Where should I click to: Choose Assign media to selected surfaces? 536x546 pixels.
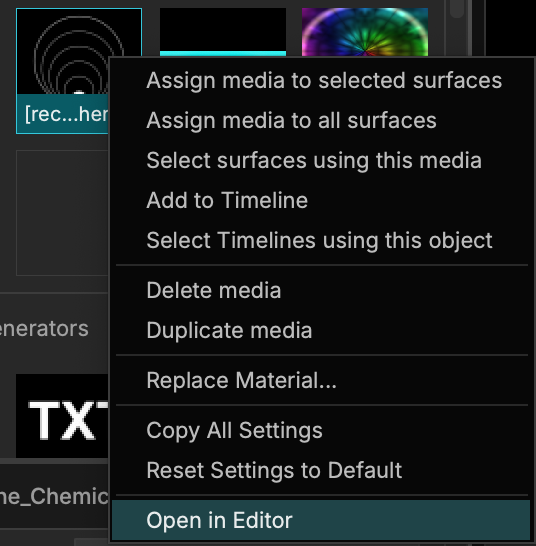tap(324, 80)
